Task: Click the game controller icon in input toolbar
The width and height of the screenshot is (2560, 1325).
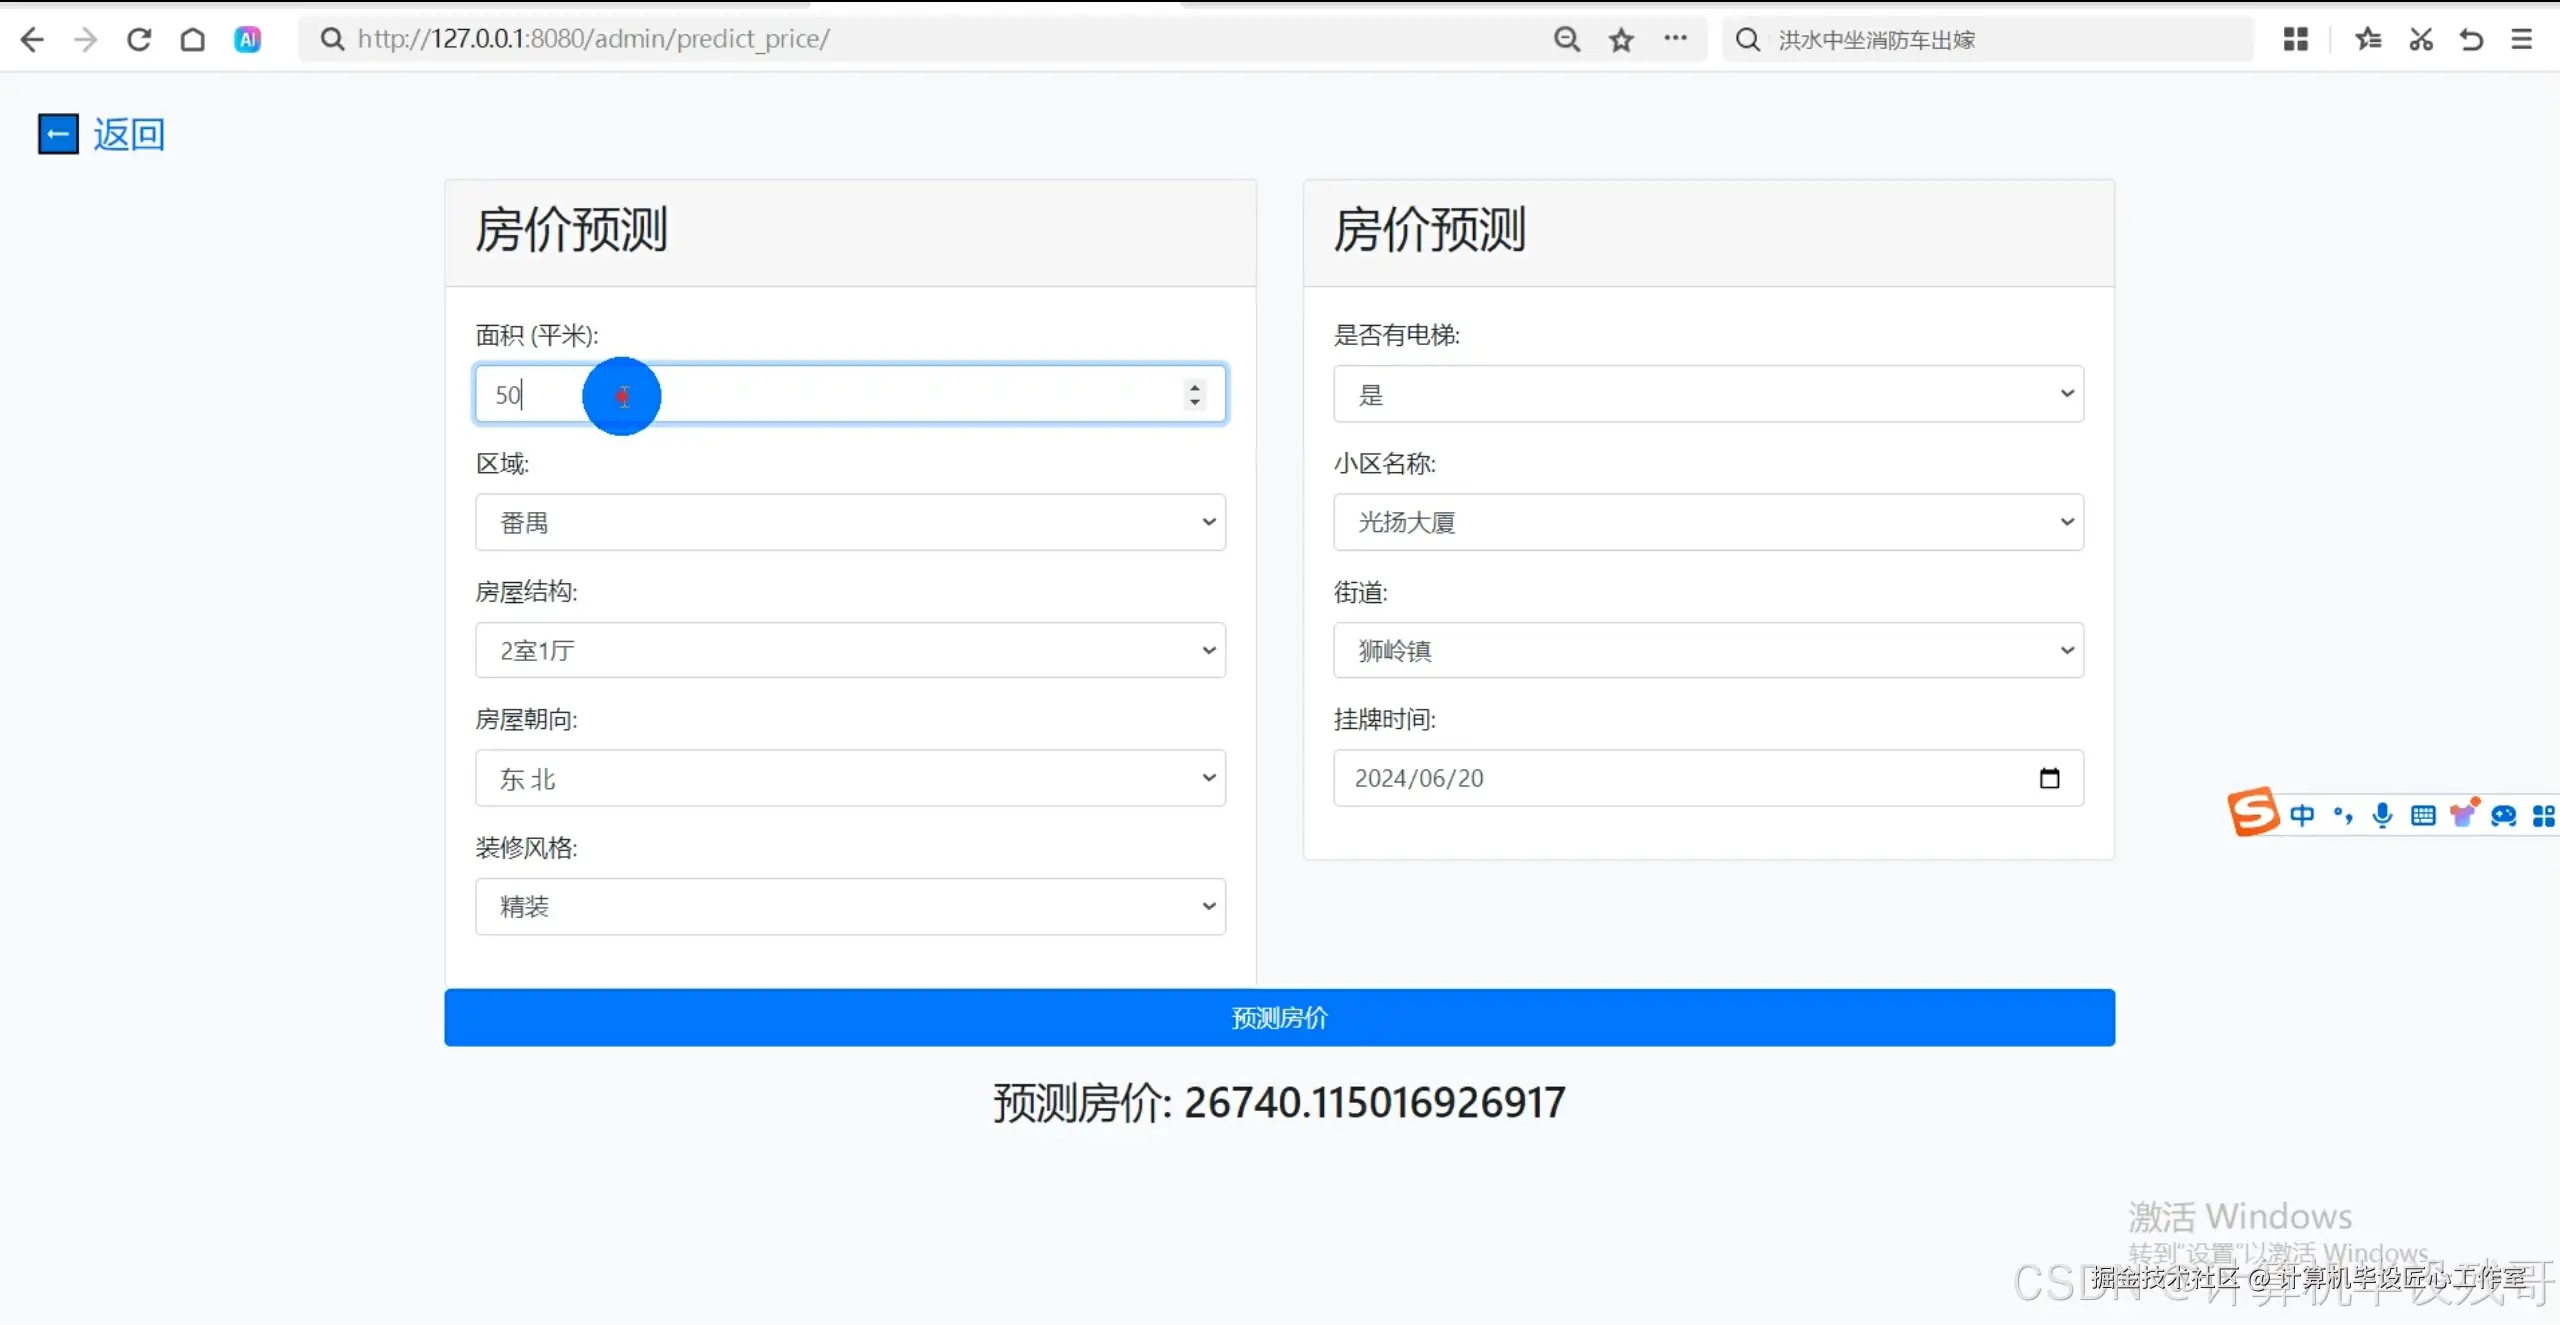Action: tap(2504, 815)
